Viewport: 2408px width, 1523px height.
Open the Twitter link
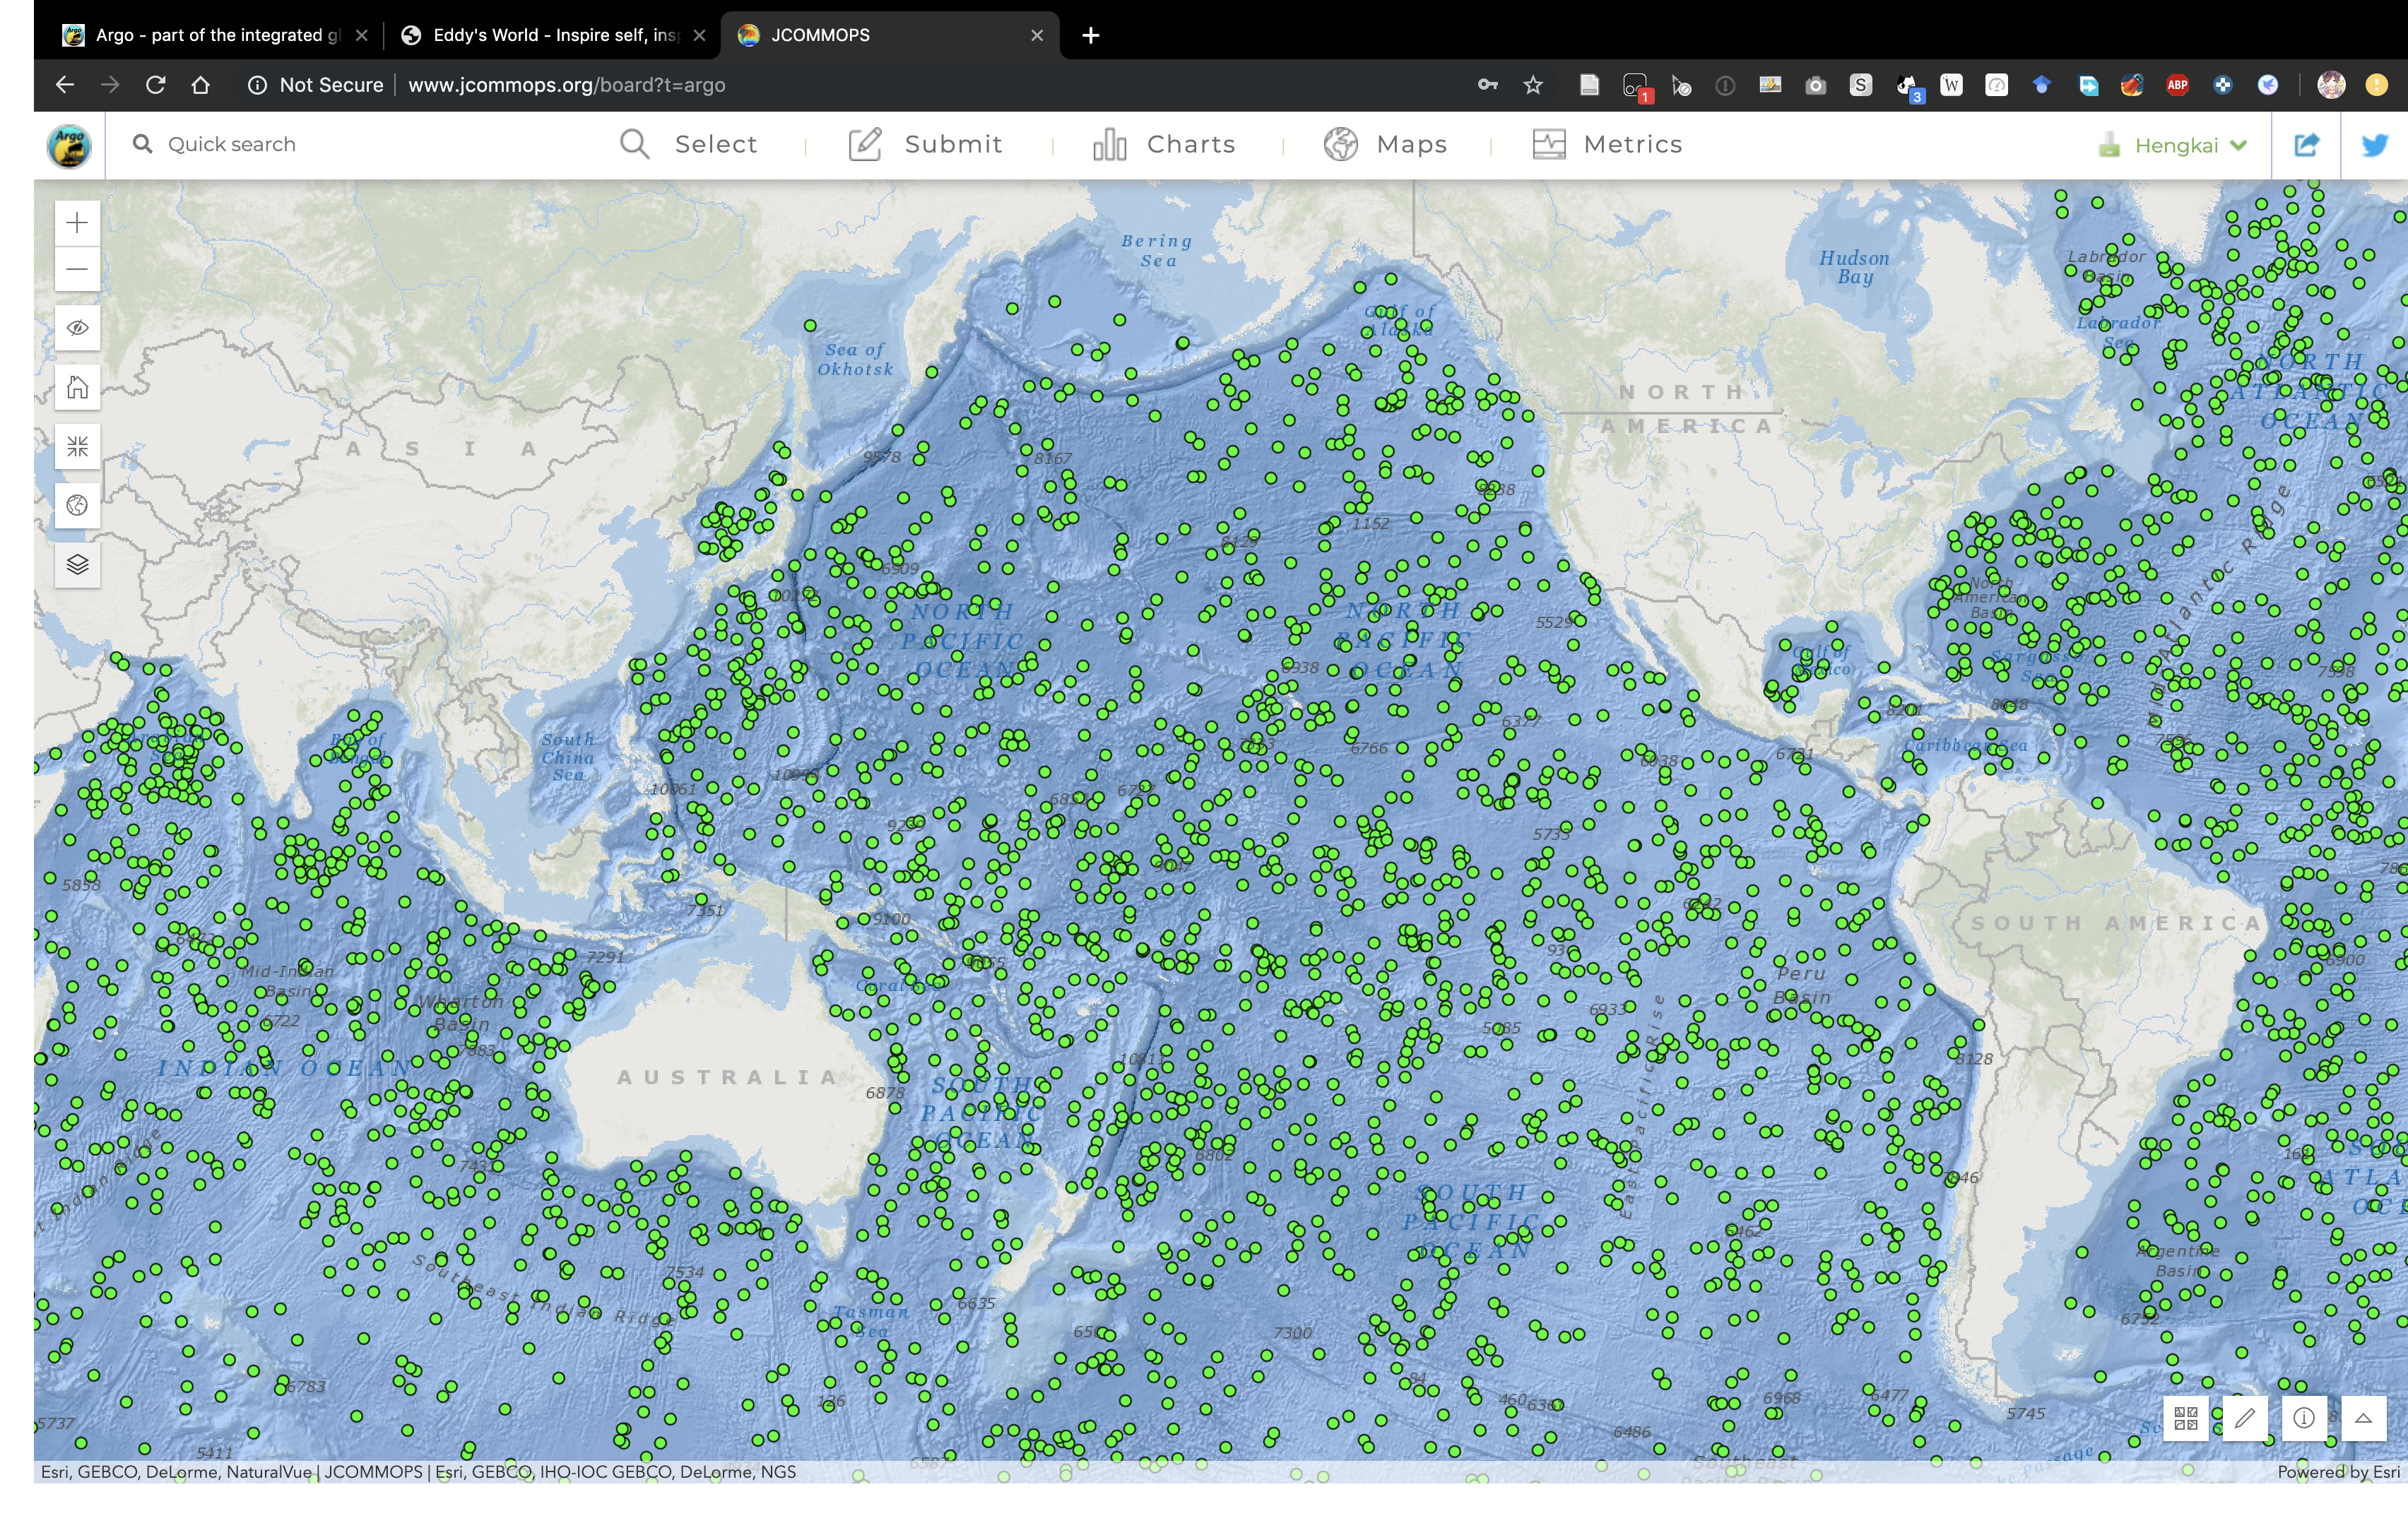pyautogui.click(x=2375, y=145)
